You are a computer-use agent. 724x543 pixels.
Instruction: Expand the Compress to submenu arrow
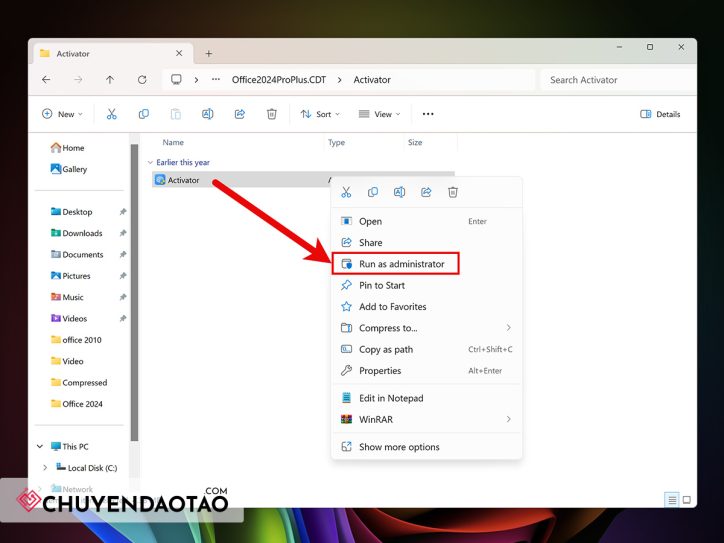(x=508, y=328)
